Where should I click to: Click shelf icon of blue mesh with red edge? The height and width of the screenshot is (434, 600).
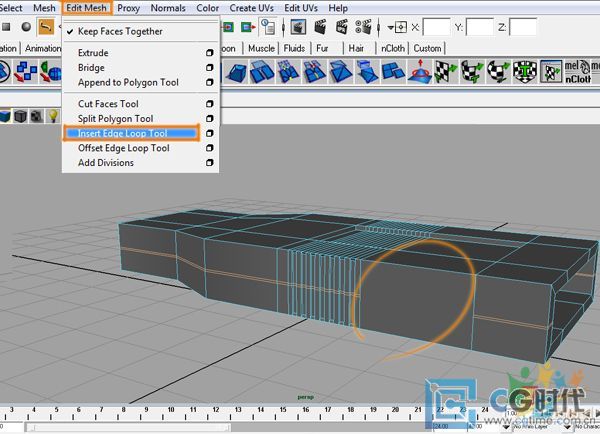[x=314, y=72]
